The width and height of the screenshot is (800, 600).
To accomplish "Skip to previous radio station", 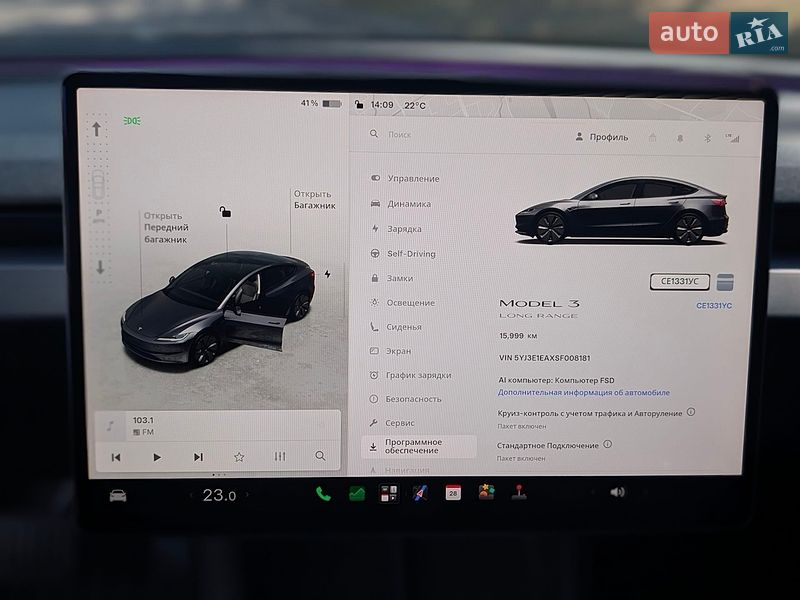I will click(x=116, y=457).
